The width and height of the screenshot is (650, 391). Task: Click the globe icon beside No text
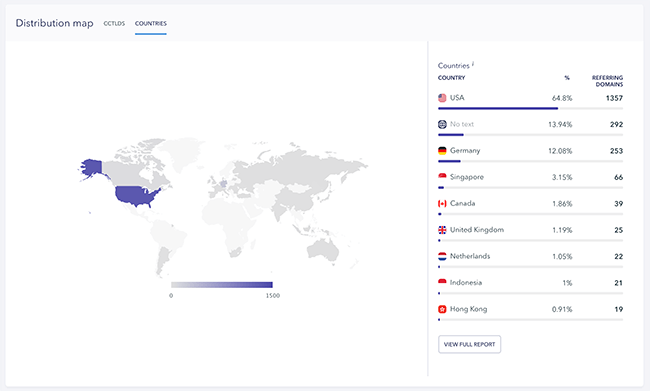(442, 124)
